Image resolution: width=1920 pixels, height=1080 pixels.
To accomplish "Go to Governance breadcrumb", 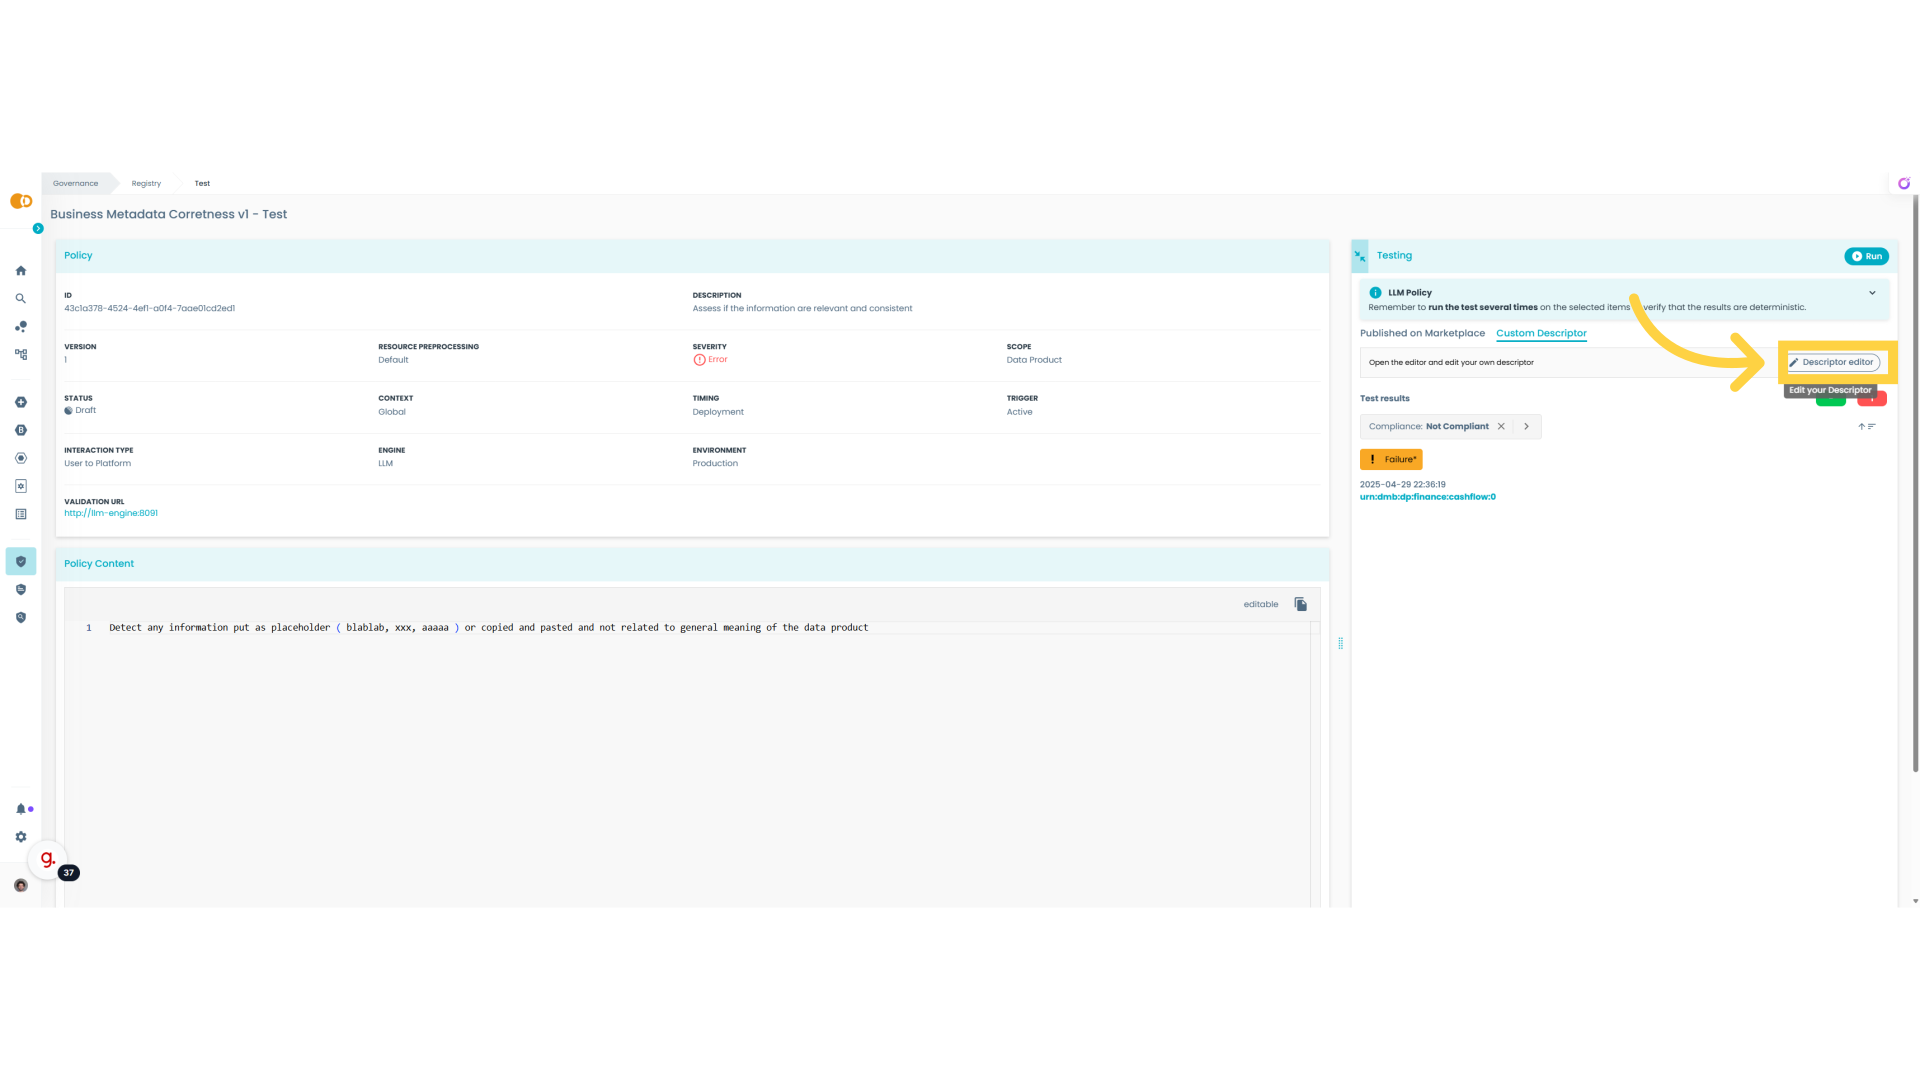I will (x=76, y=183).
